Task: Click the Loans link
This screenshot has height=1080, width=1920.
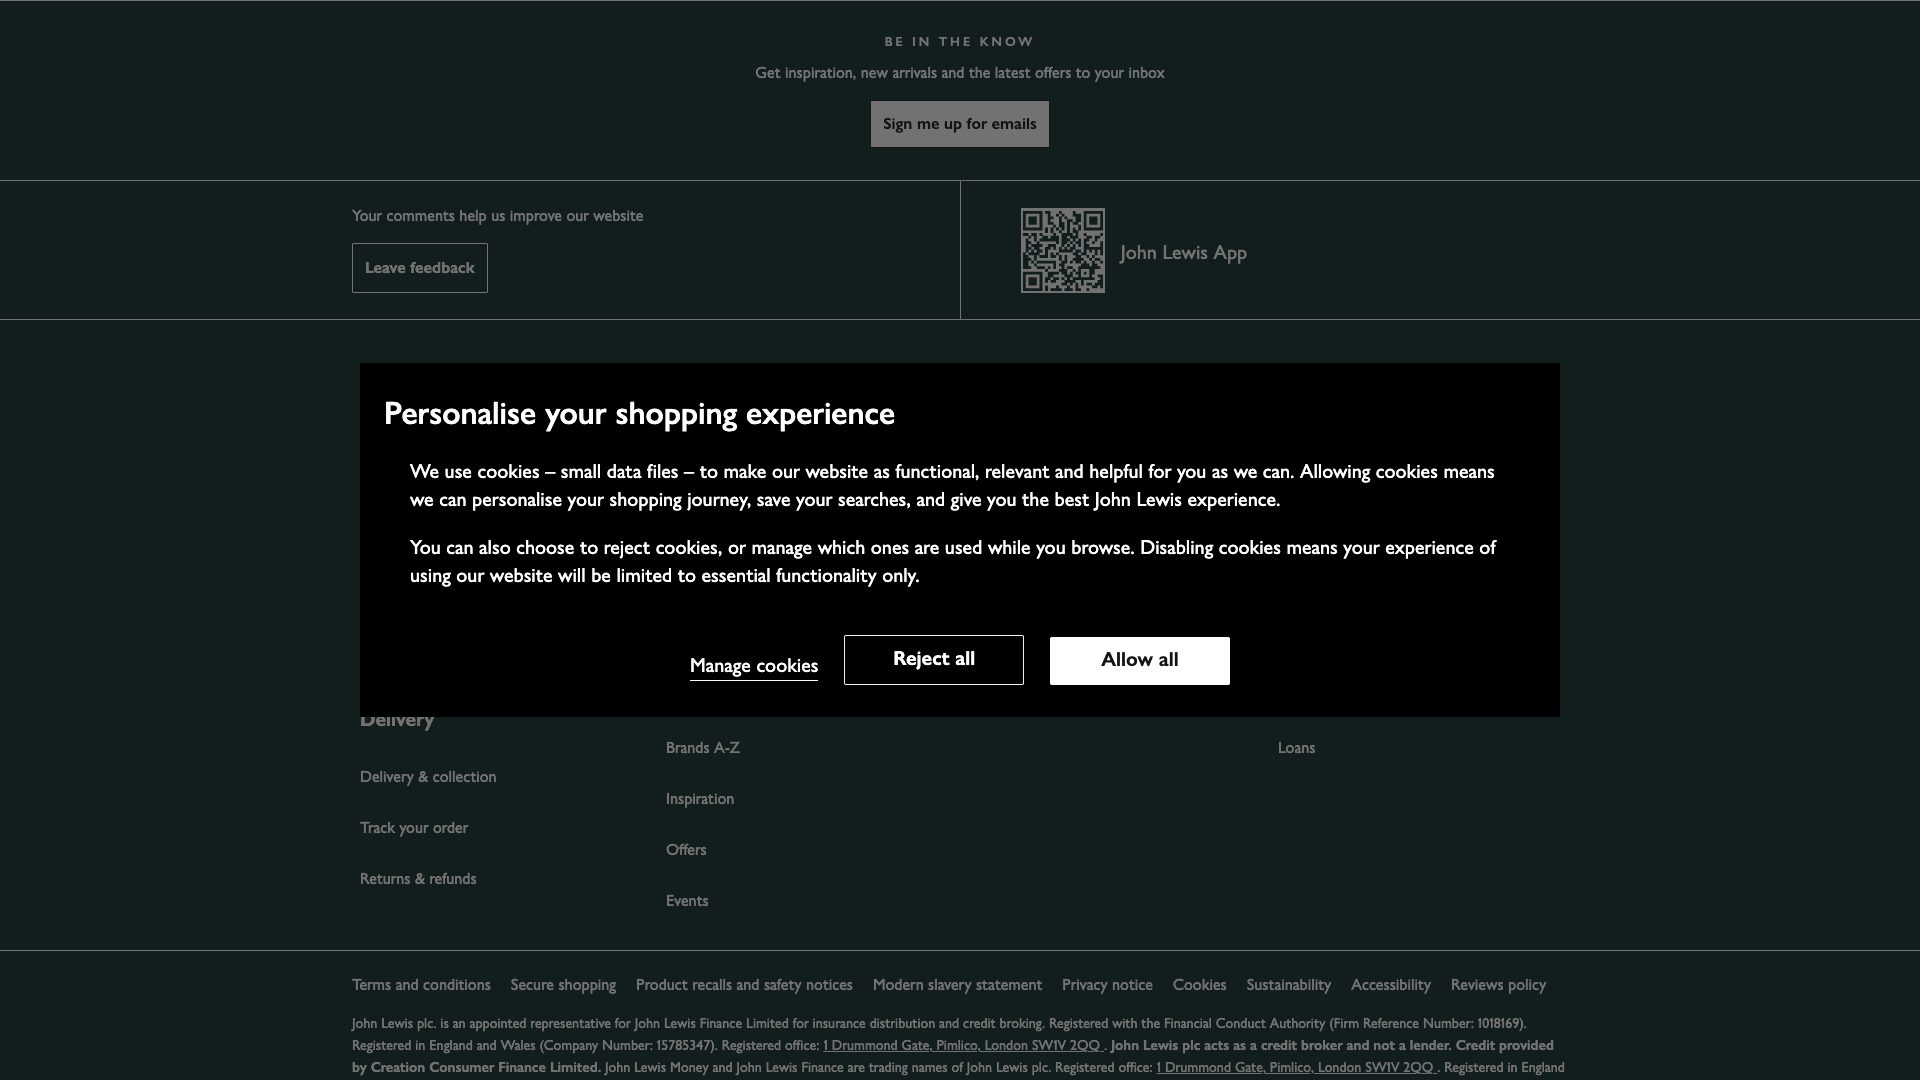Action: tap(1295, 748)
